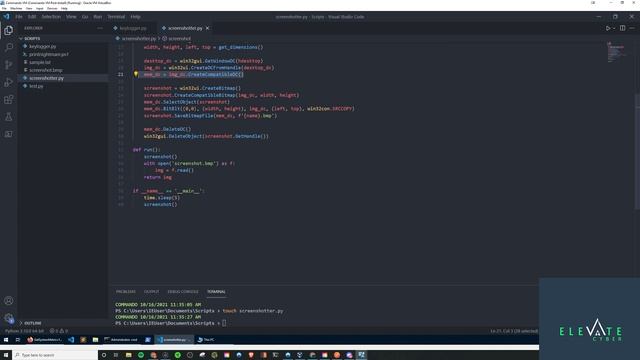640x360 pixels.
Task: Open the Help menu in VS Code
Action: click(x=136, y=17)
